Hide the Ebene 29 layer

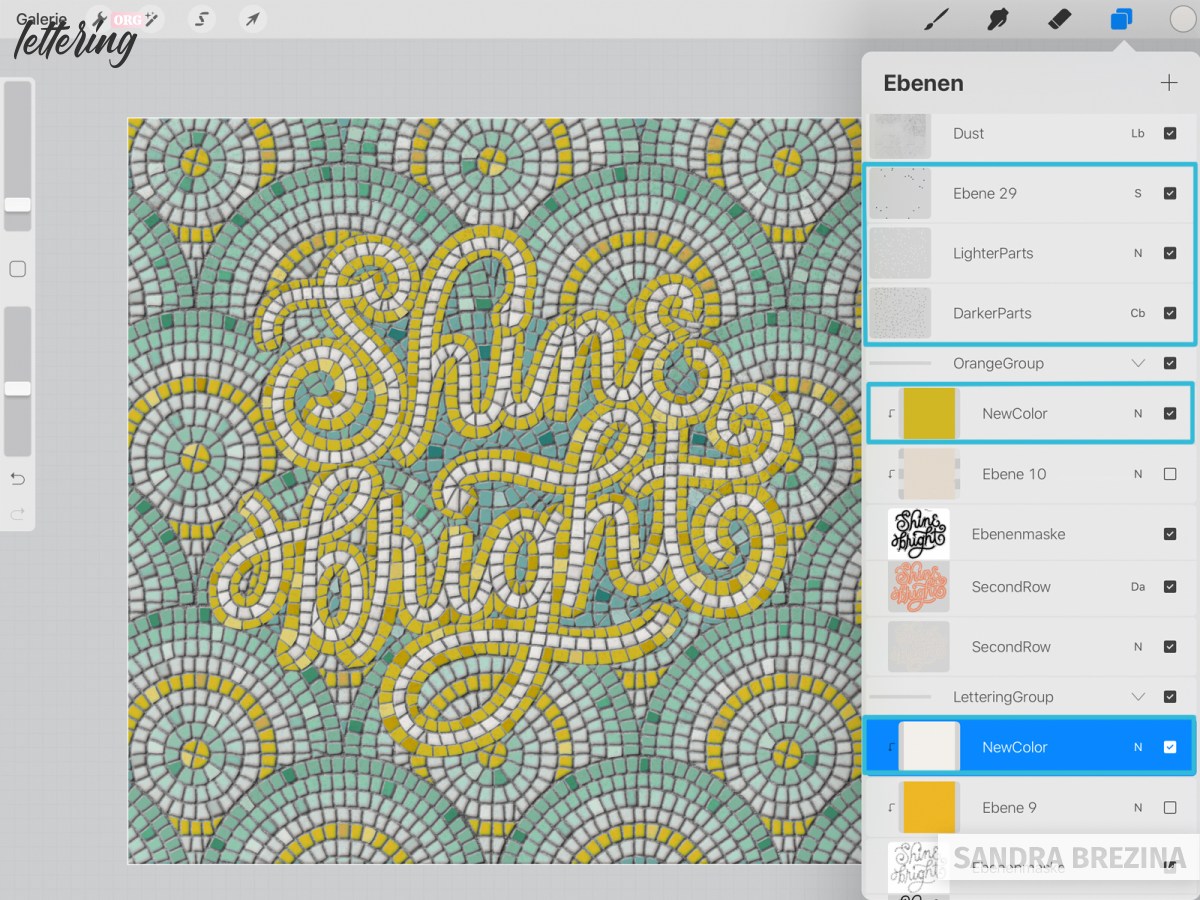(1170, 193)
